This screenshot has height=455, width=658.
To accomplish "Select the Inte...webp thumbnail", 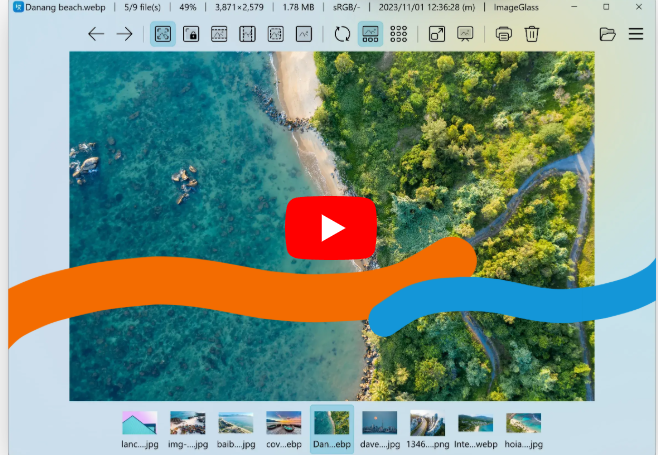I will click(475, 429).
